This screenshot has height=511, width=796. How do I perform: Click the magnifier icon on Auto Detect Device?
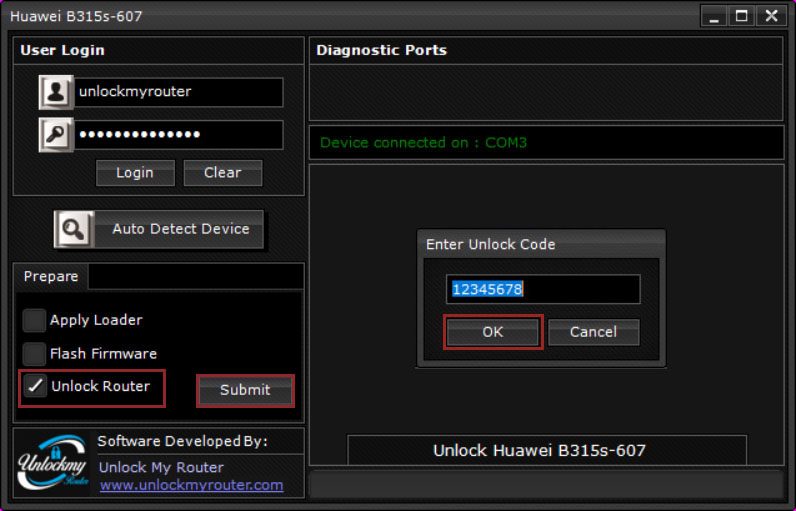(74, 229)
